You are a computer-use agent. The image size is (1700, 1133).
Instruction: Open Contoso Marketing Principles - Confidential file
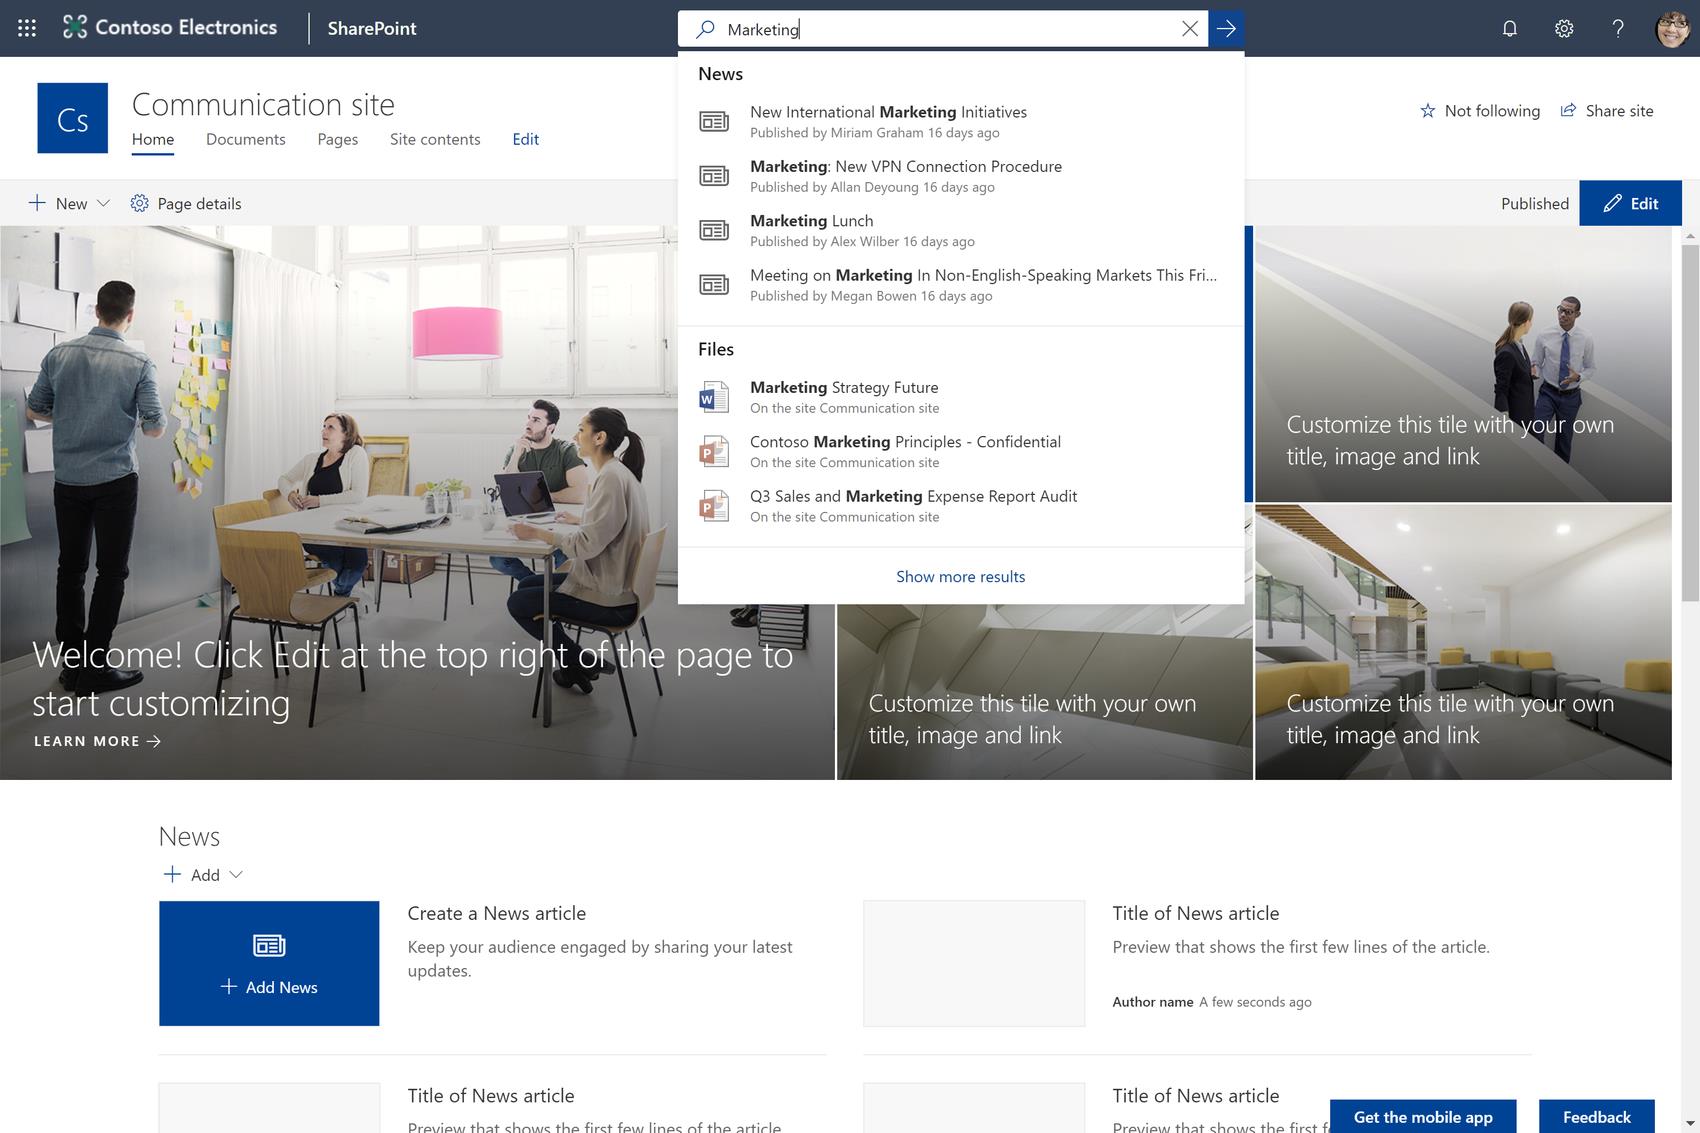click(961, 451)
